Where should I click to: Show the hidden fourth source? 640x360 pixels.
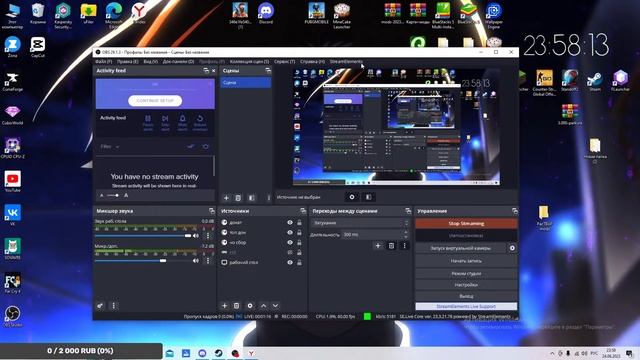click(290, 252)
